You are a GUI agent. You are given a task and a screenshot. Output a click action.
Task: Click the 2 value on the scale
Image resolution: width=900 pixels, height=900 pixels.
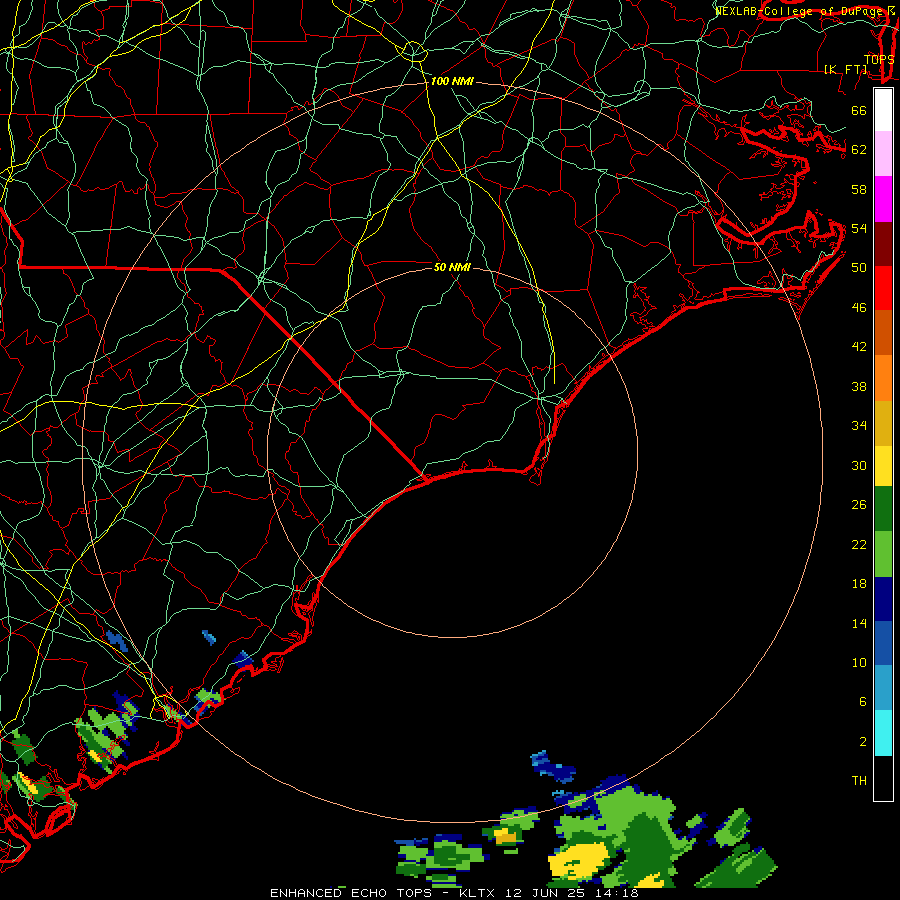click(862, 741)
